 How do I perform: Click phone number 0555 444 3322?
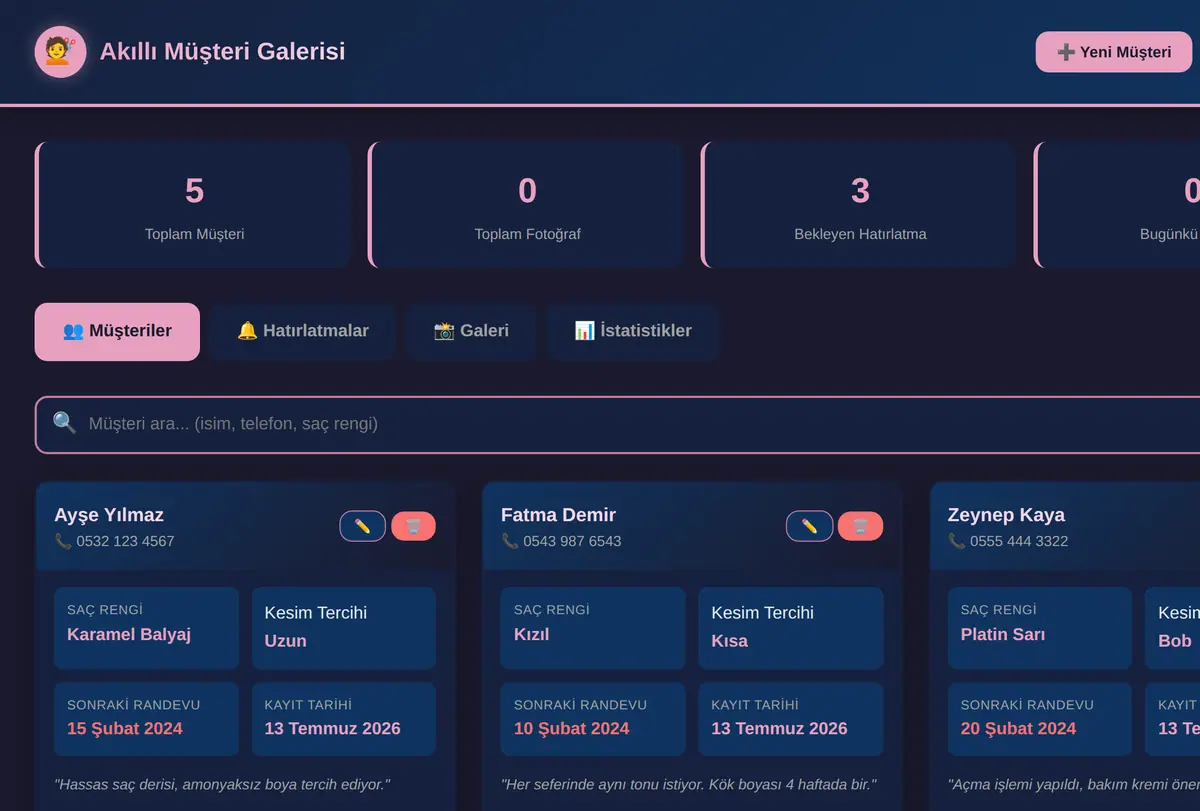coord(1019,541)
